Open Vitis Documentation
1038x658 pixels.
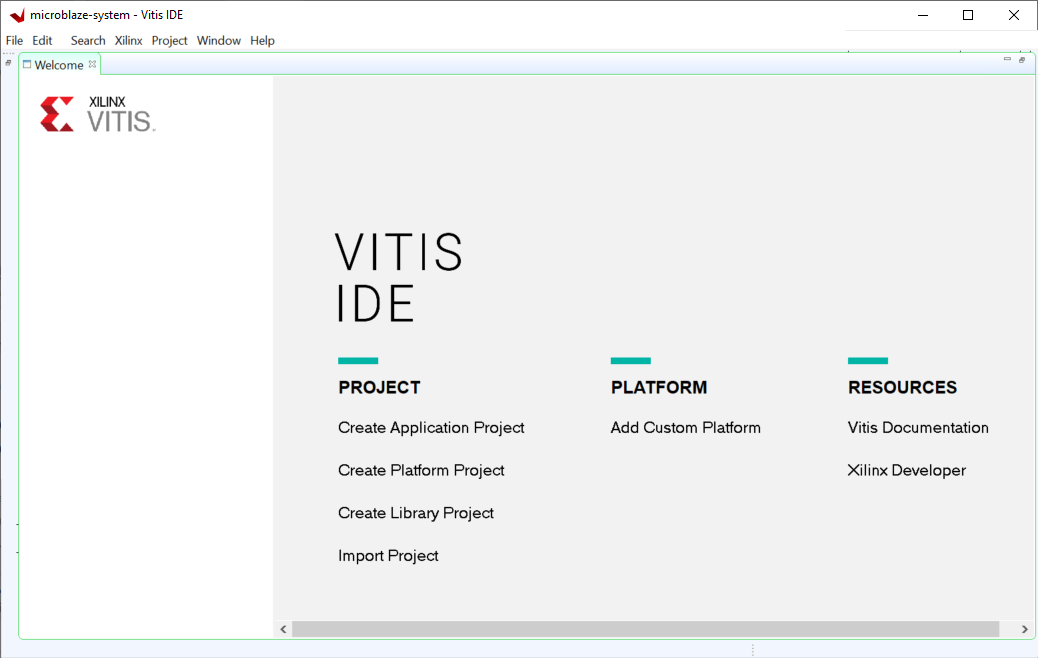click(918, 428)
